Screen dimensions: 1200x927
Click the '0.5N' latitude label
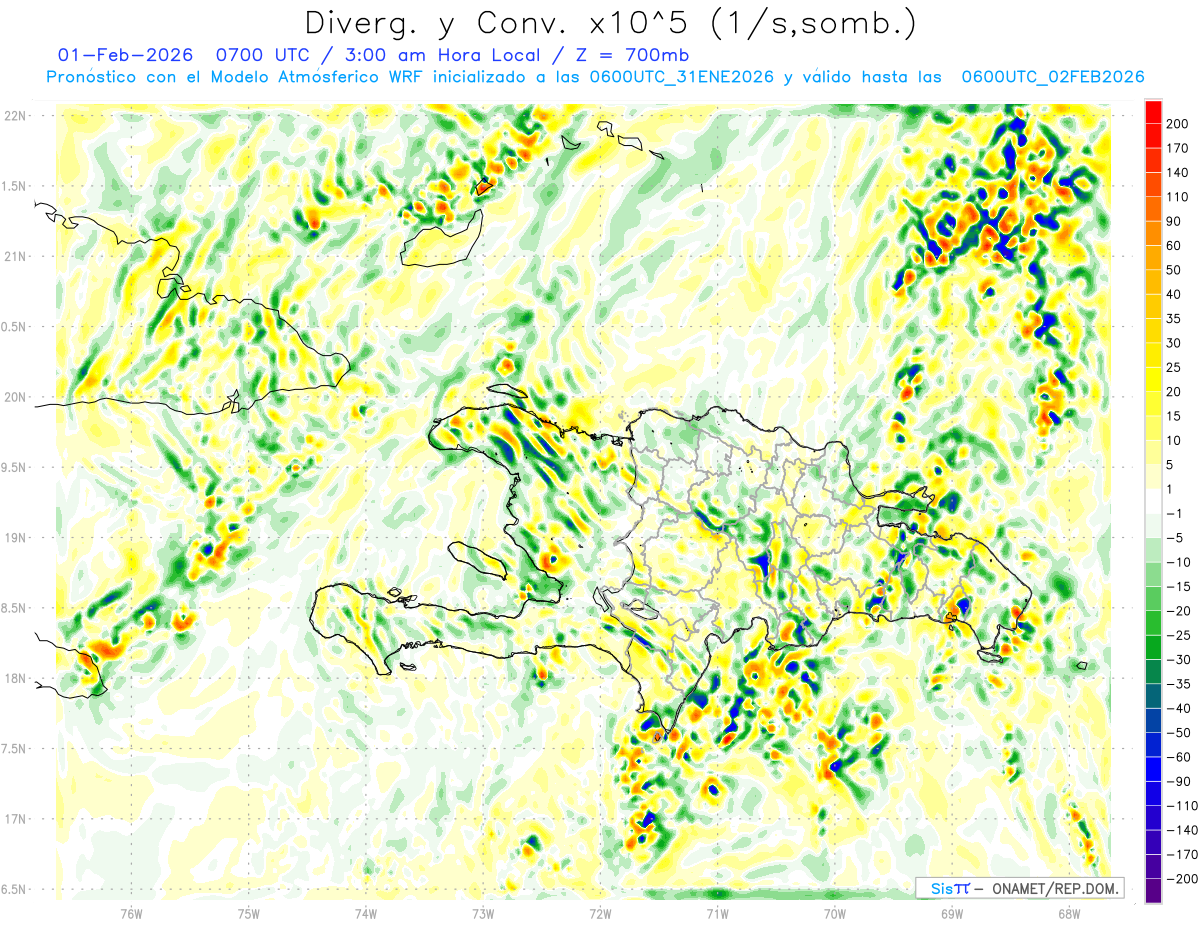14,327
